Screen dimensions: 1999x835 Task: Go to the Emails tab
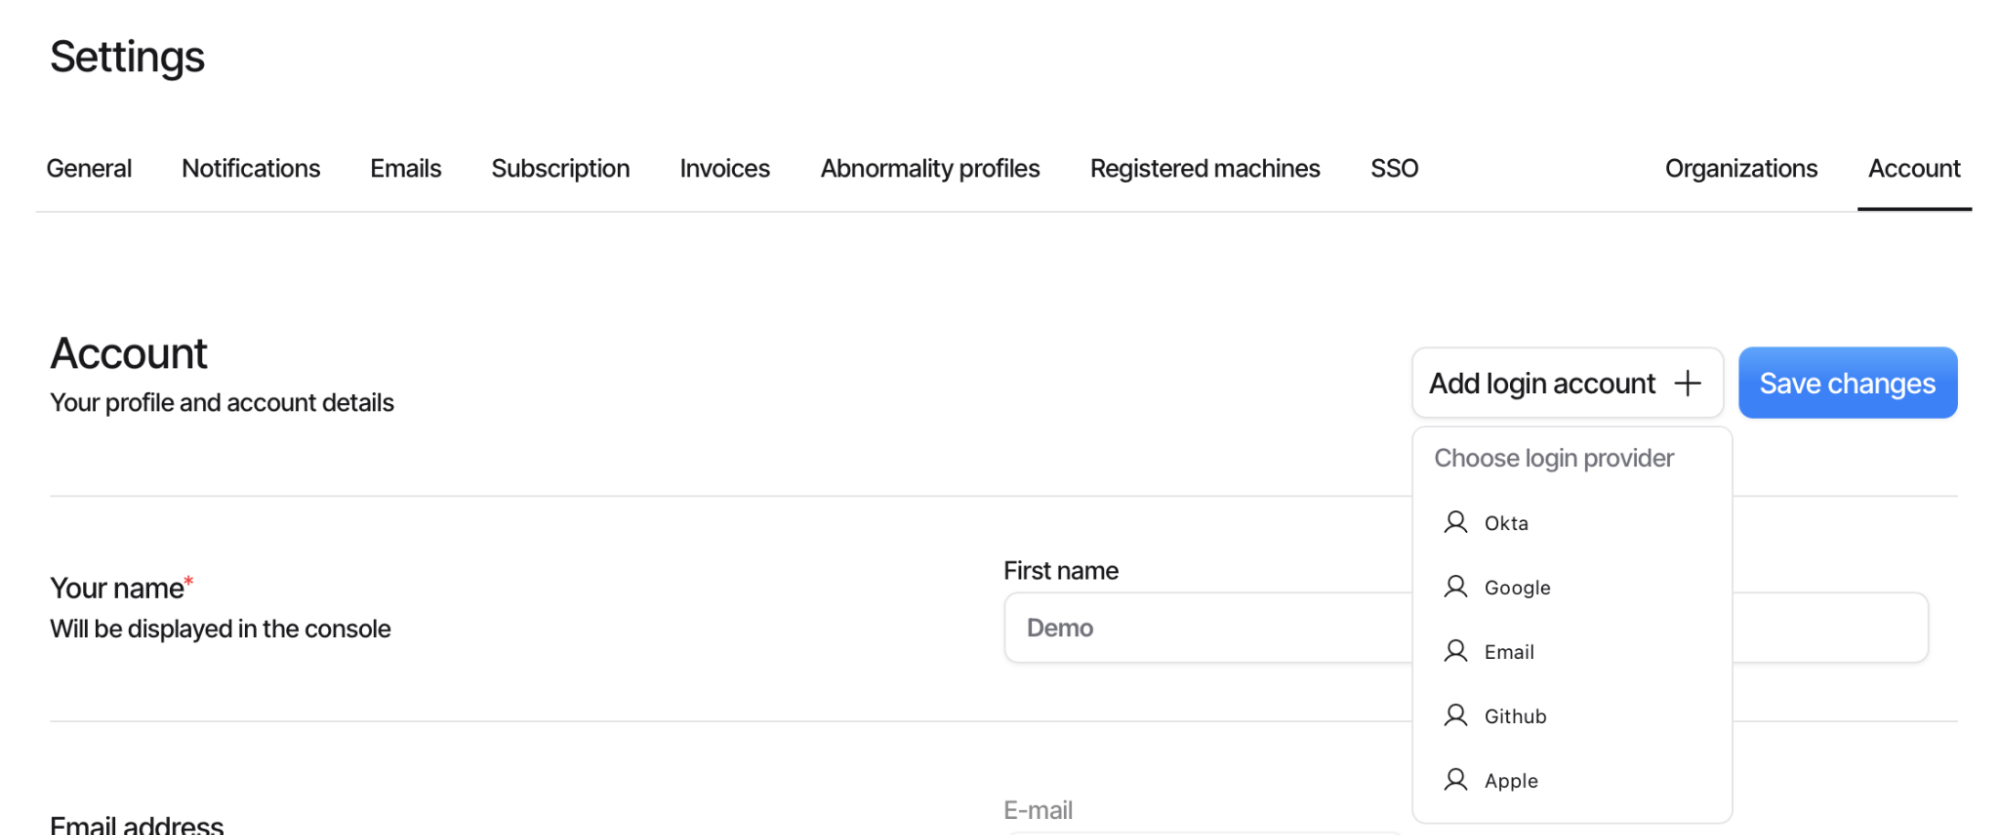pyautogui.click(x=405, y=168)
